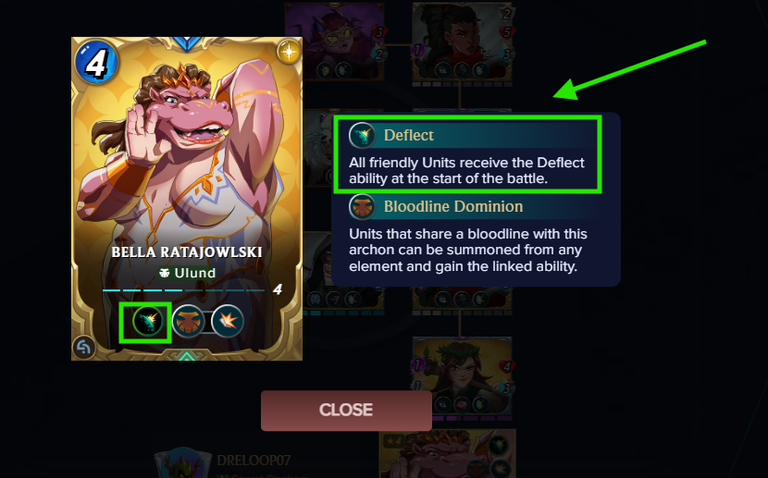Click the Ulund bloodline tag
This screenshot has width=768, height=478.
pyautogui.click(x=187, y=273)
